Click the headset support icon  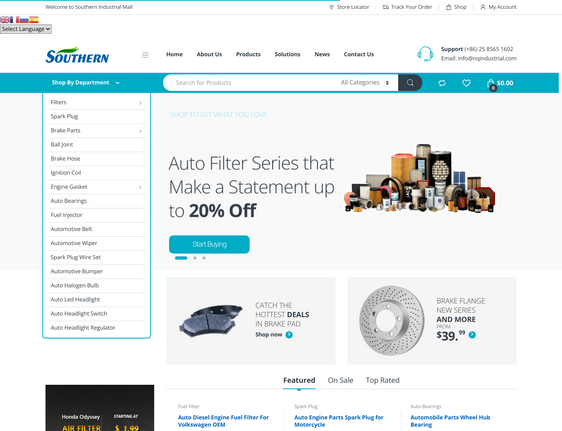(425, 54)
